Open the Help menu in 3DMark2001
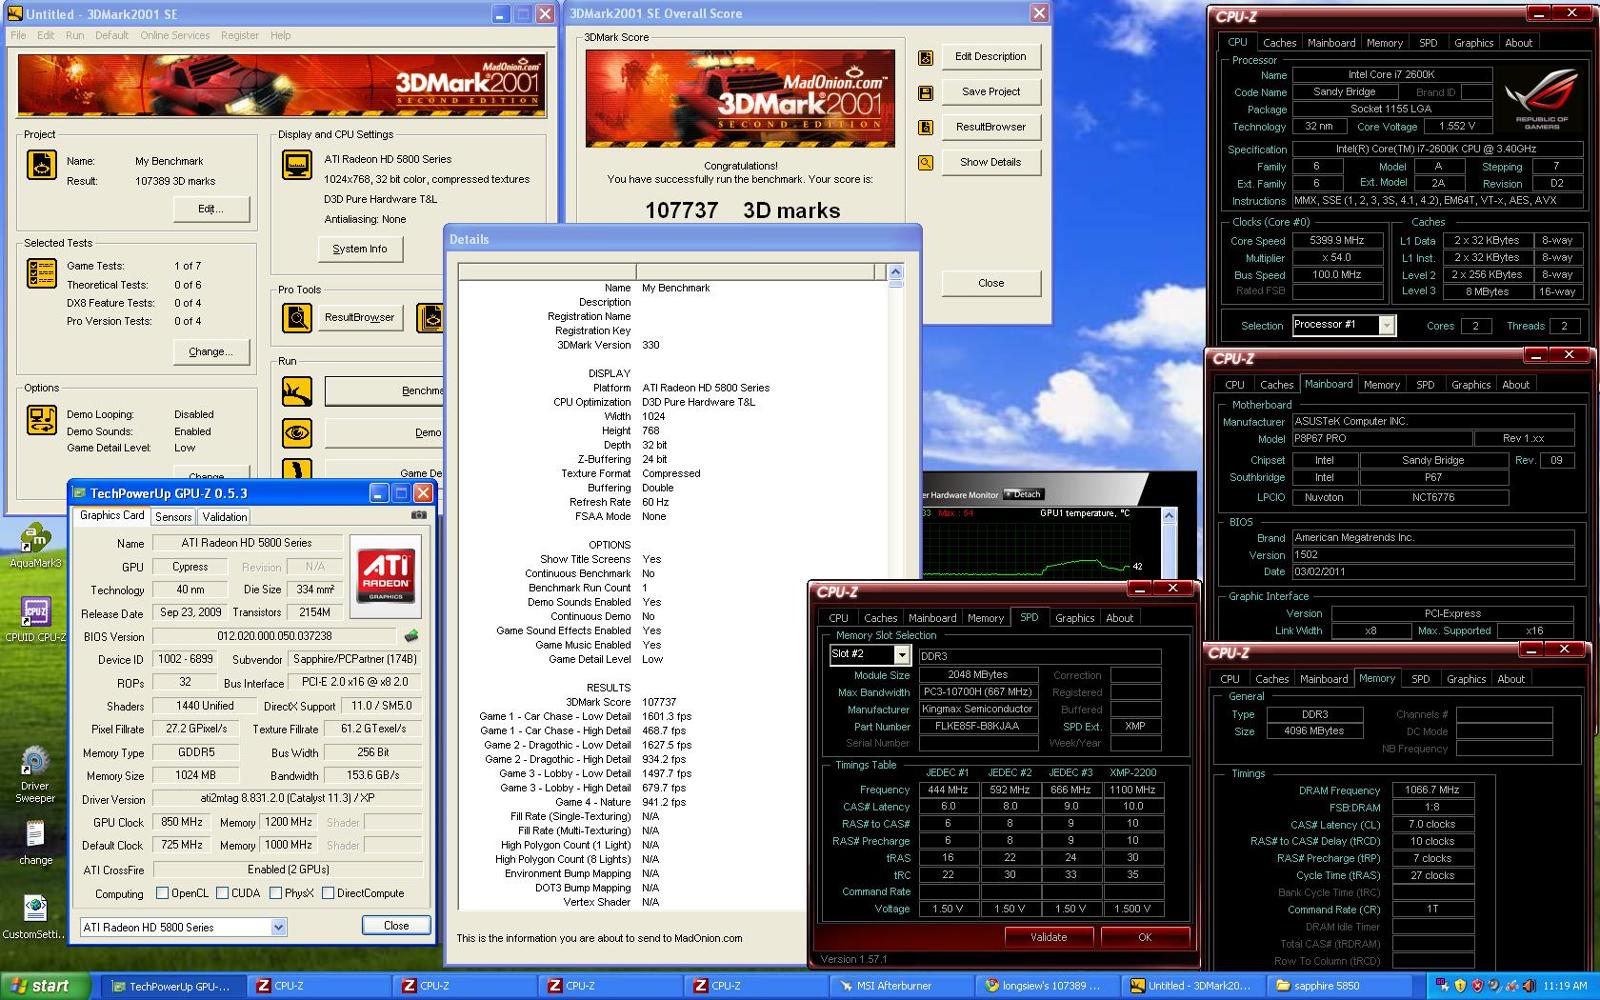This screenshot has width=1600, height=1000. 280,35
